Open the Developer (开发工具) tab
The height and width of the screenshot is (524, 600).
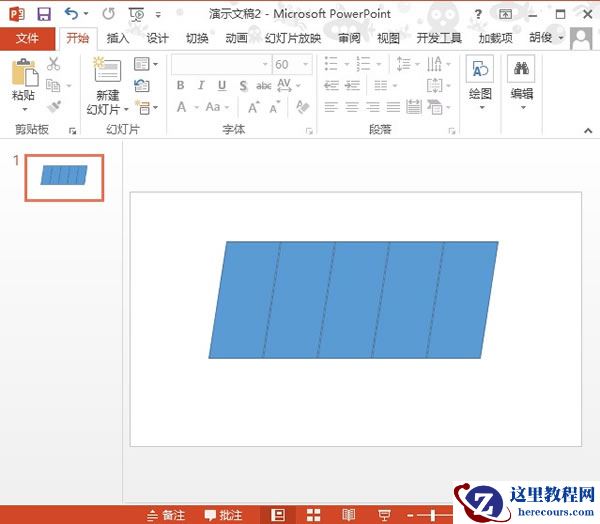click(439, 38)
